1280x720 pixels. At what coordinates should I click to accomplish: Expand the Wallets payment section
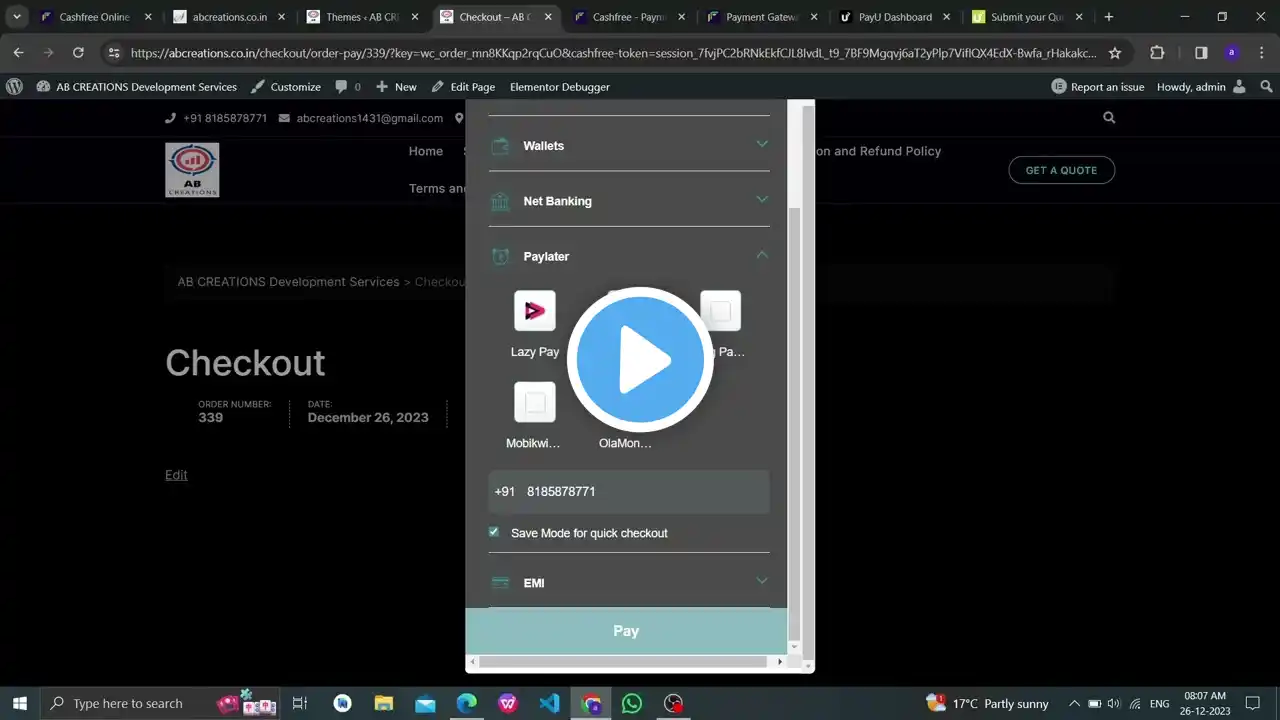click(x=629, y=145)
